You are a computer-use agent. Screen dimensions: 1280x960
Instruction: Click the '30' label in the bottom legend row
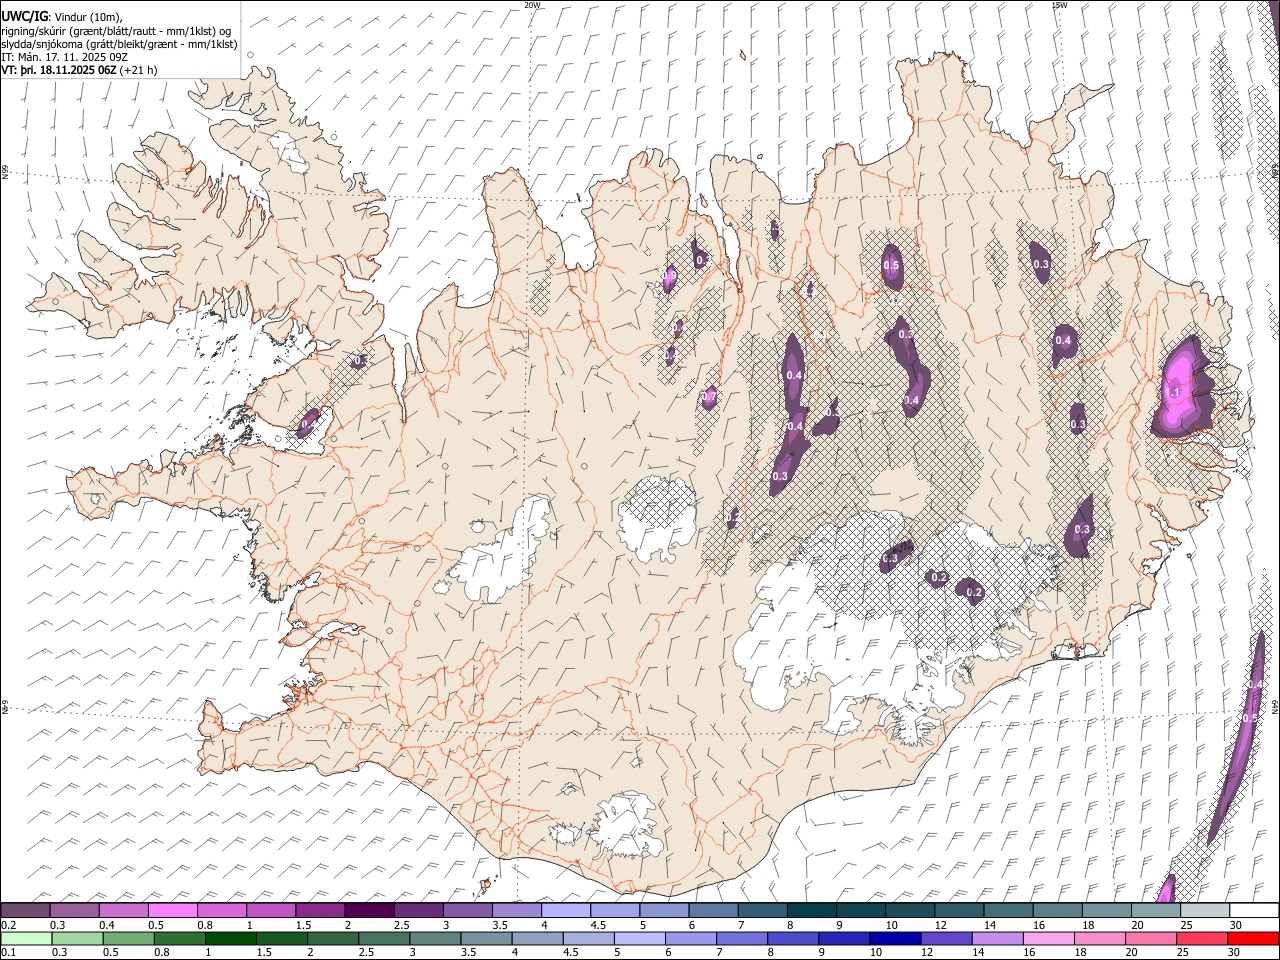click(x=1236, y=952)
